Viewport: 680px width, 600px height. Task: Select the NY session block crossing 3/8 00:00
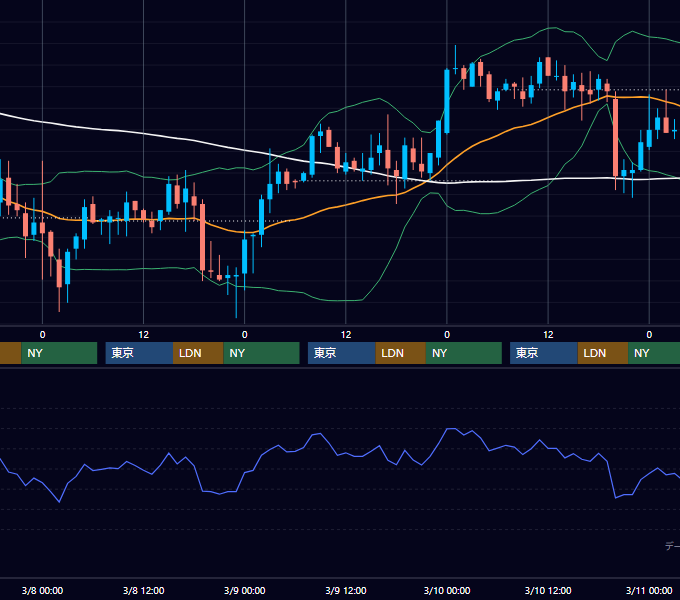[59, 353]
